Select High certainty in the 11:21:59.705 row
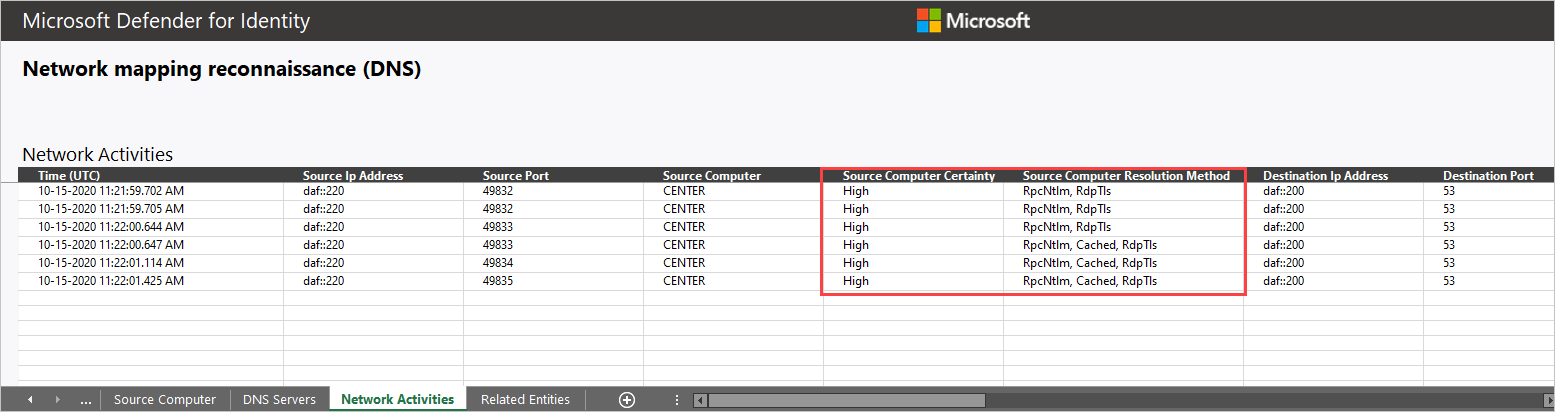This screenshot has height=412, width=1555. pos(914,209)
